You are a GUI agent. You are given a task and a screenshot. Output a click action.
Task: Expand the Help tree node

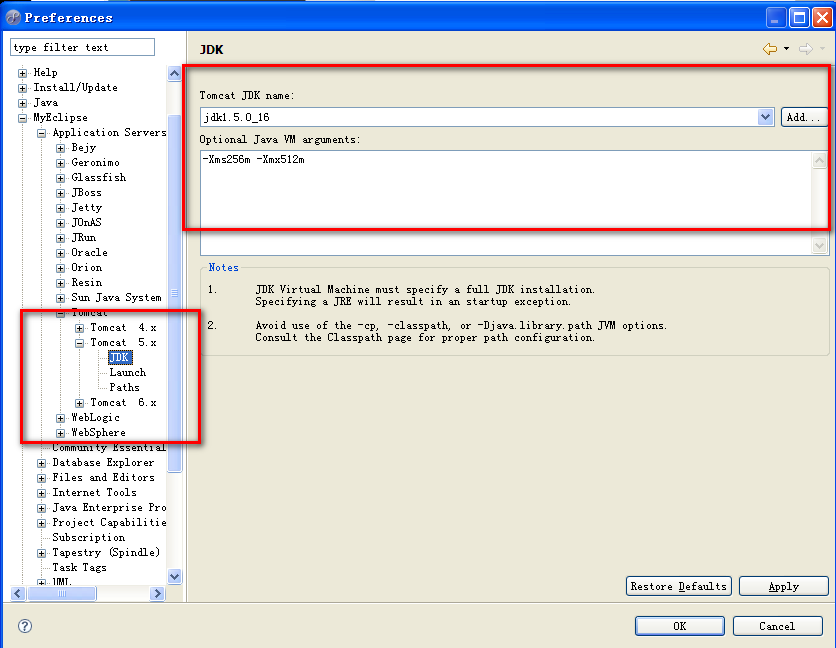click(x=22, y=73)
